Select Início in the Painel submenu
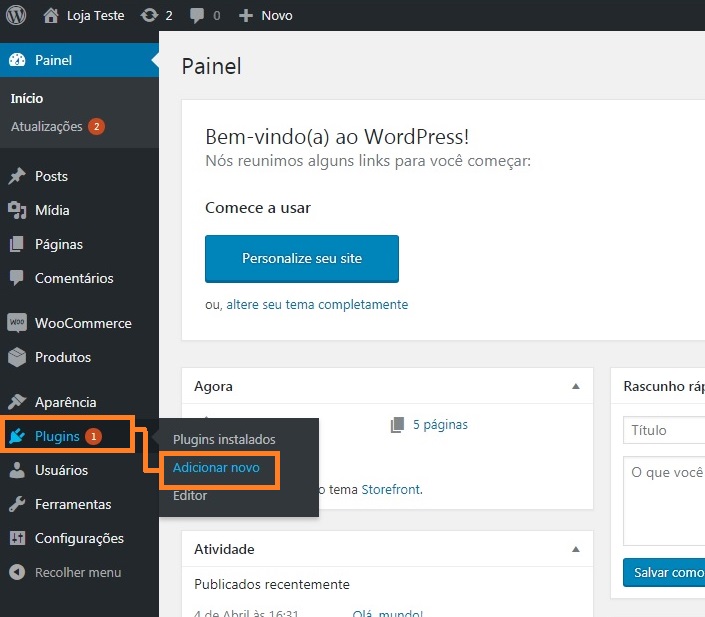The width and height of the screenshot is (705, 617). 27,98
